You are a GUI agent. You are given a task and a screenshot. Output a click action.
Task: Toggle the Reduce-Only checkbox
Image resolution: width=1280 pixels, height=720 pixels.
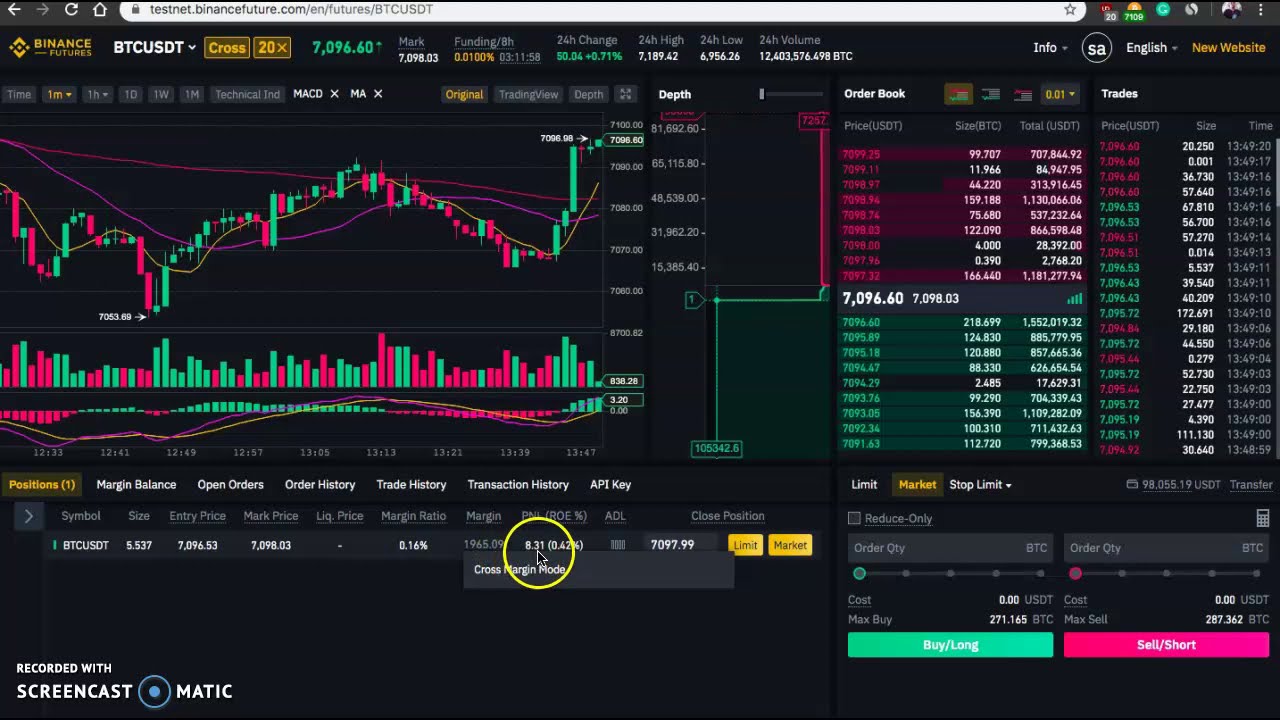pyautogui.click(x=854, y=518)
